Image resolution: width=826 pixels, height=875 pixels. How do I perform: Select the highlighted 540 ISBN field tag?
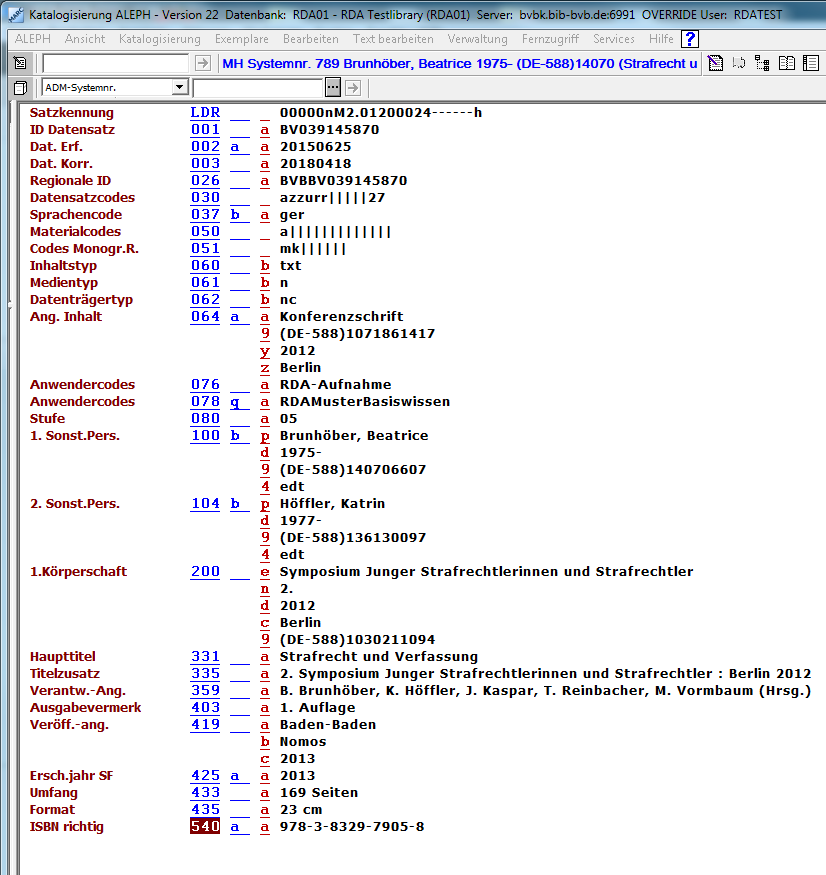(205, 826)
